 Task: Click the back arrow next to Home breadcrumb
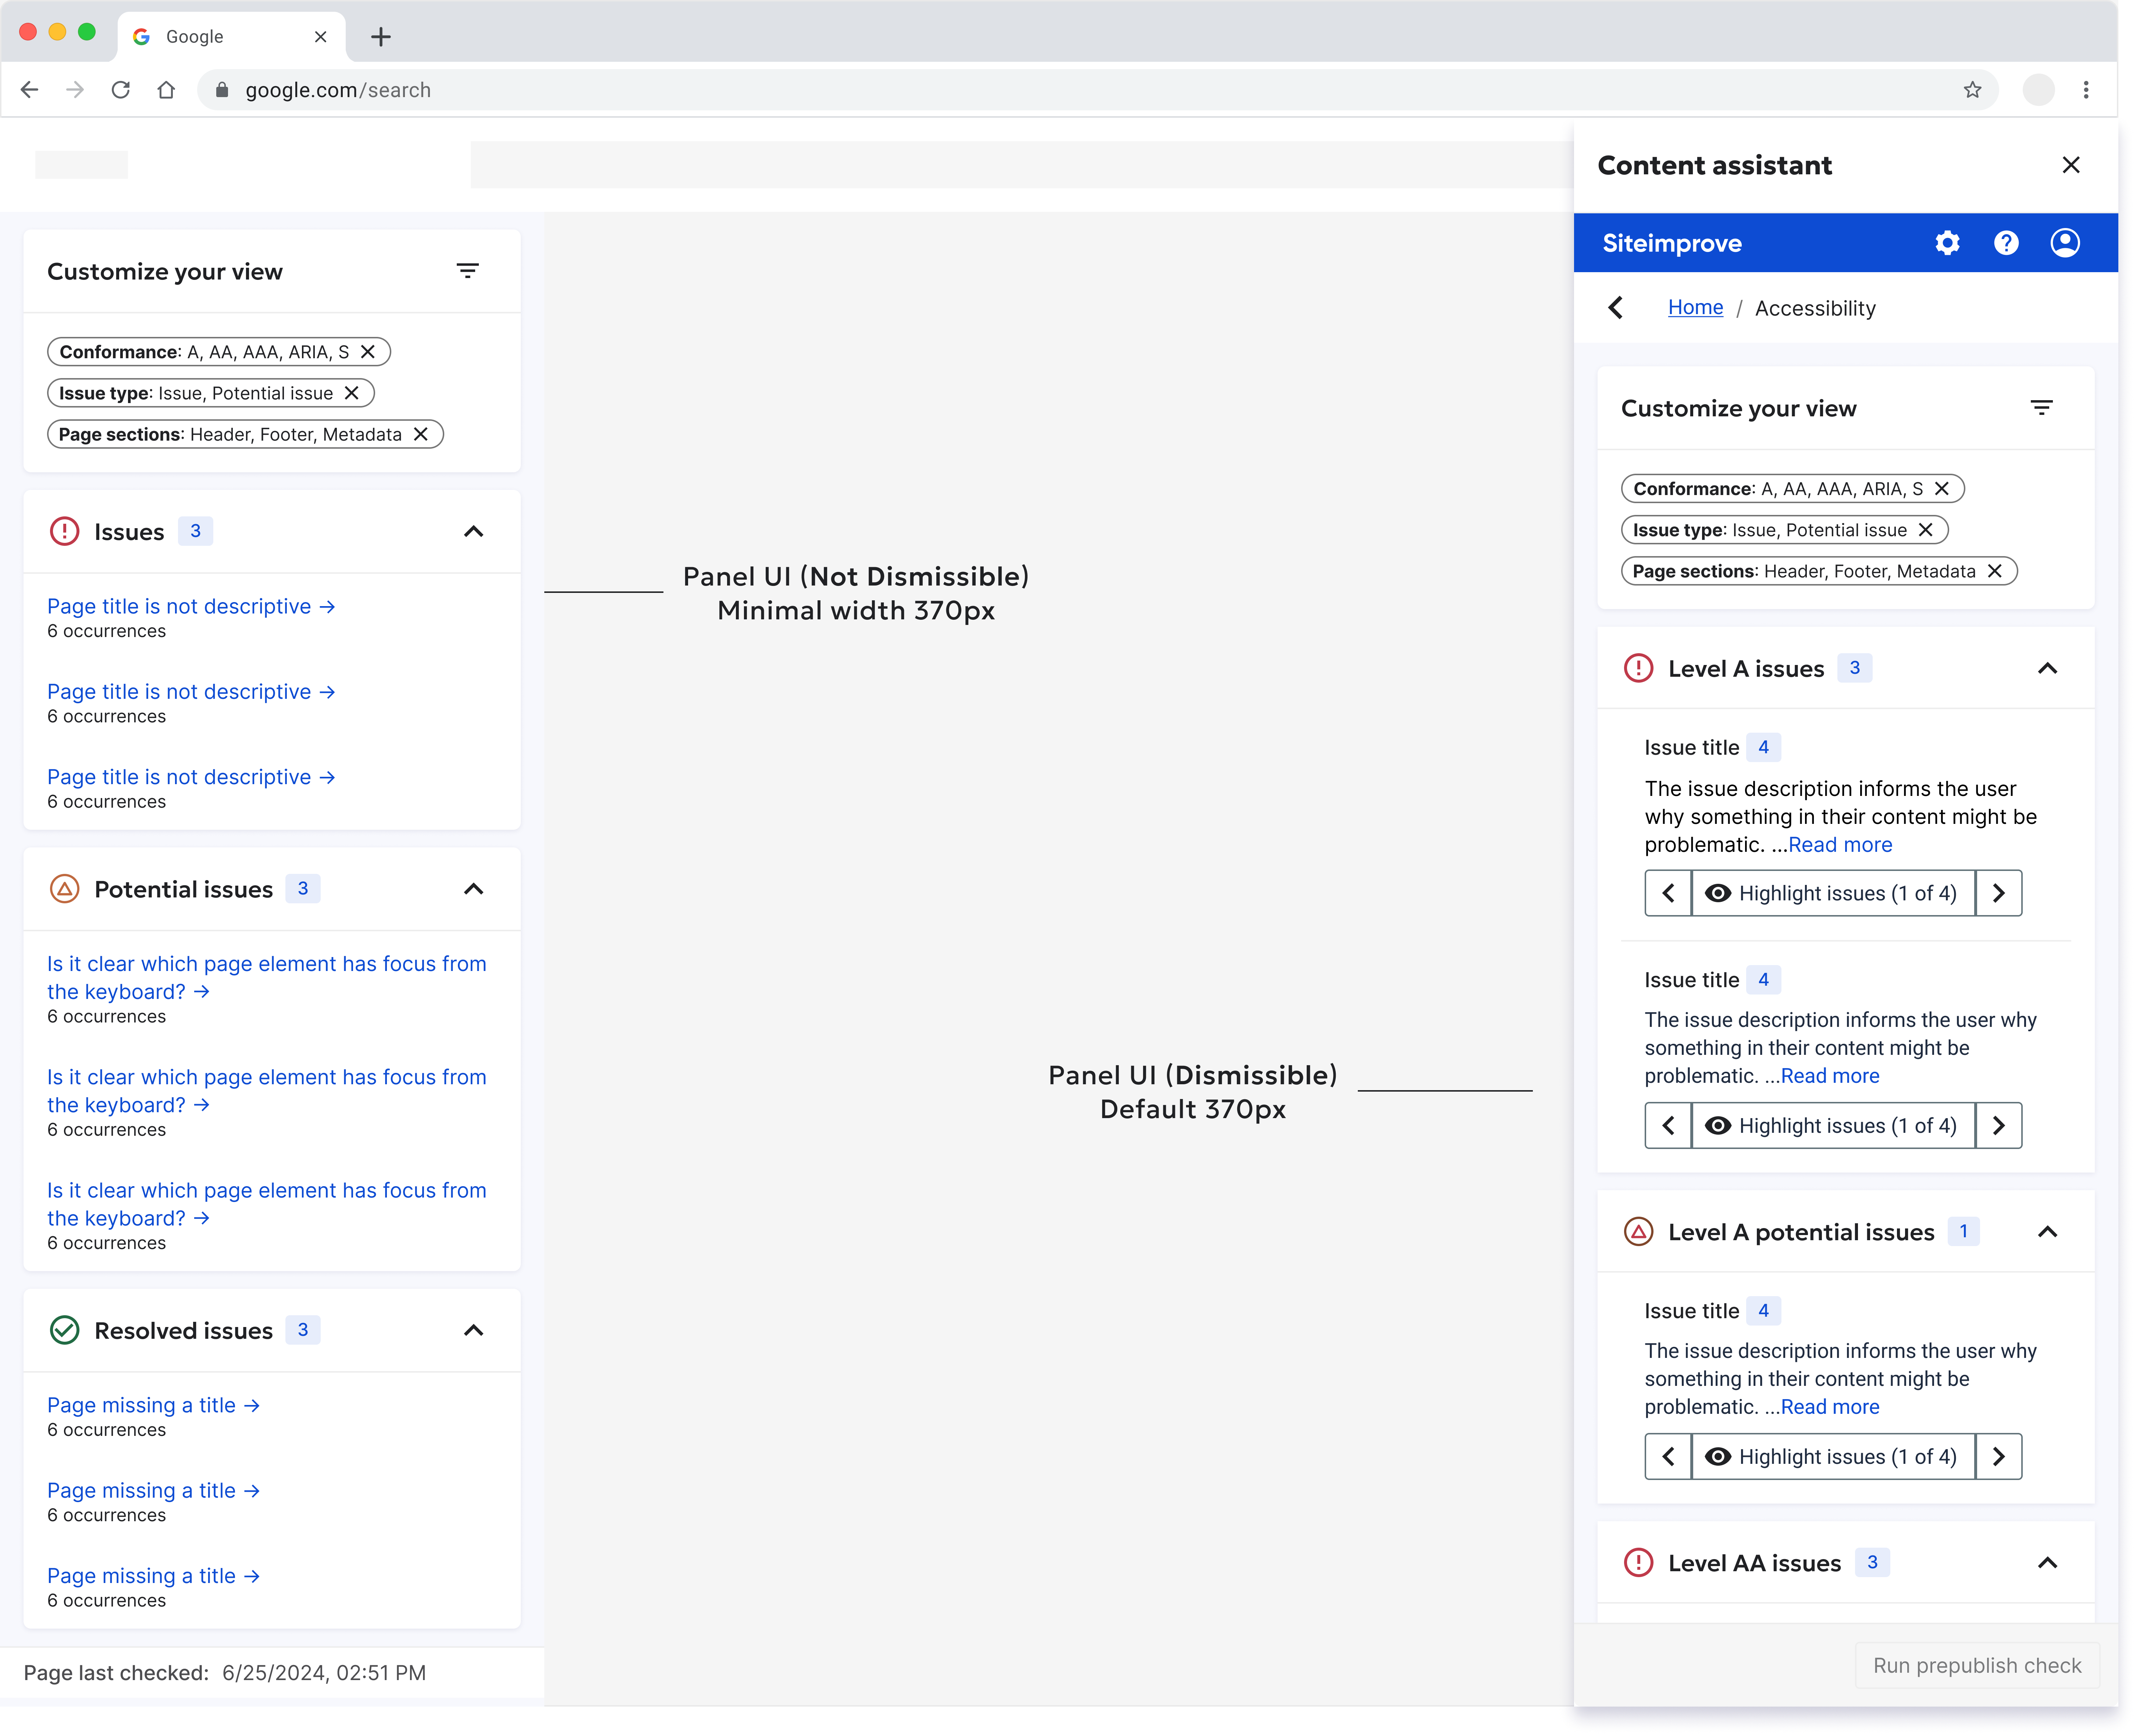[x=1616, y=307]
